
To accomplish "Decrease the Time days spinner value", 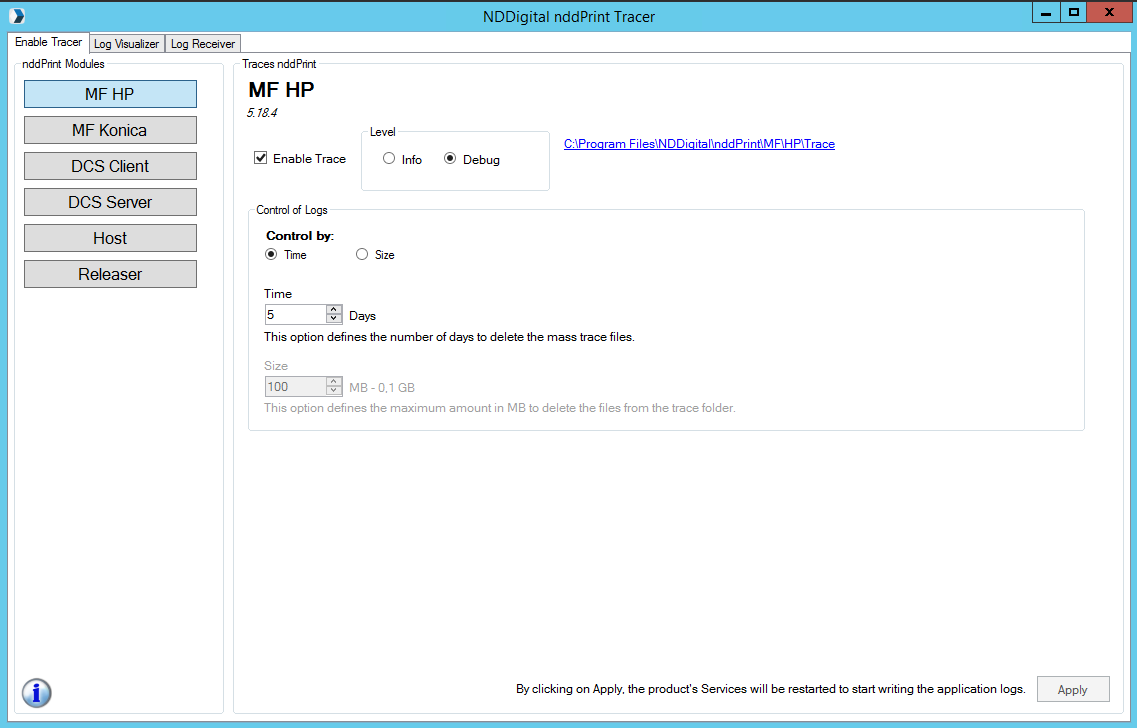I will tap(334, 319).
